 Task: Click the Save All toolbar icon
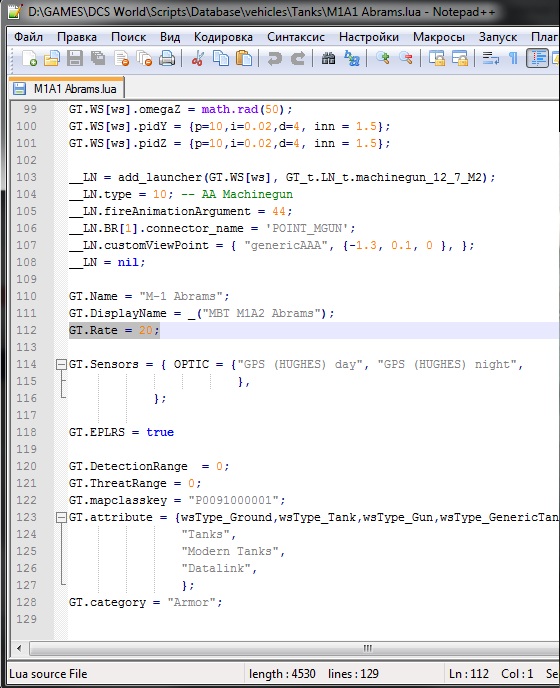click(98, 58)
